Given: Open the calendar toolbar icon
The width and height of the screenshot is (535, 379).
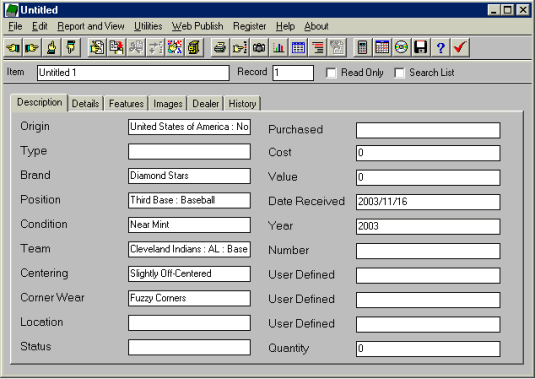Looking at the screenshot, I should [382, 47].
